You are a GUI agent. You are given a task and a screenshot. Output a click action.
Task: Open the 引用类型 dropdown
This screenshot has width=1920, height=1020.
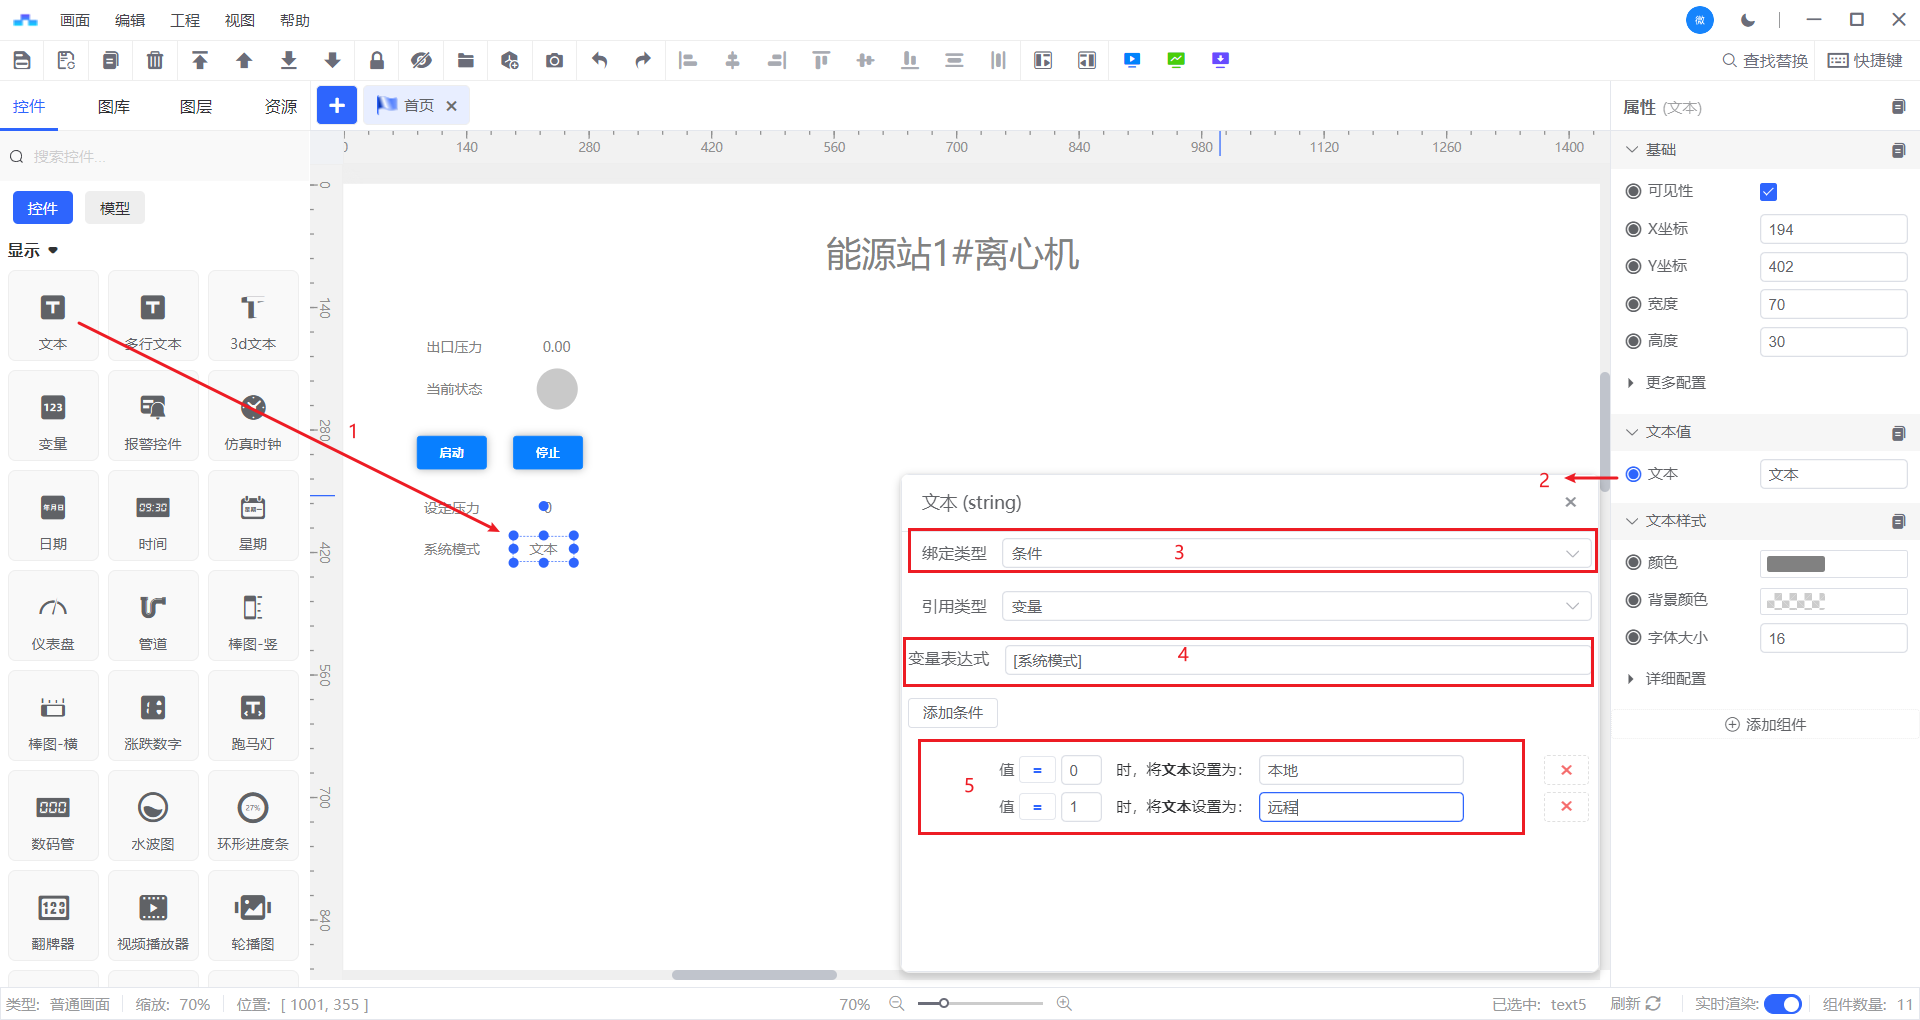pyautogui.click(x=1295, y=606)
